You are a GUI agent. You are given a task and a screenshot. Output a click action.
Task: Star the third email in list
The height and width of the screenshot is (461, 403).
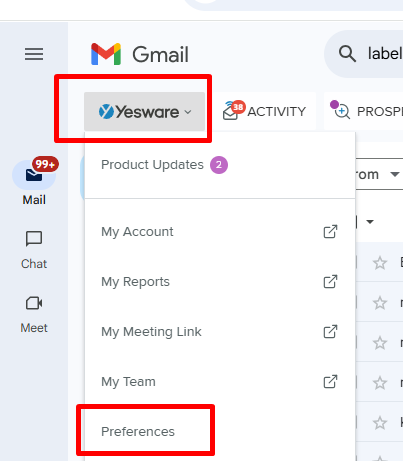tap(380, 343)
